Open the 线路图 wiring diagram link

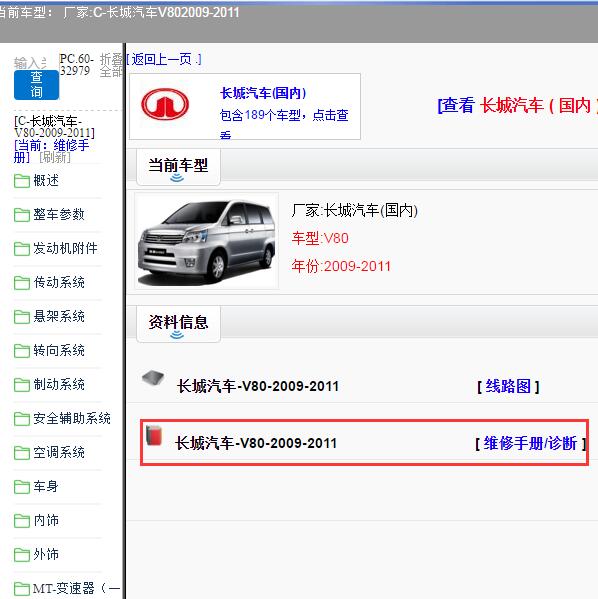508,386
